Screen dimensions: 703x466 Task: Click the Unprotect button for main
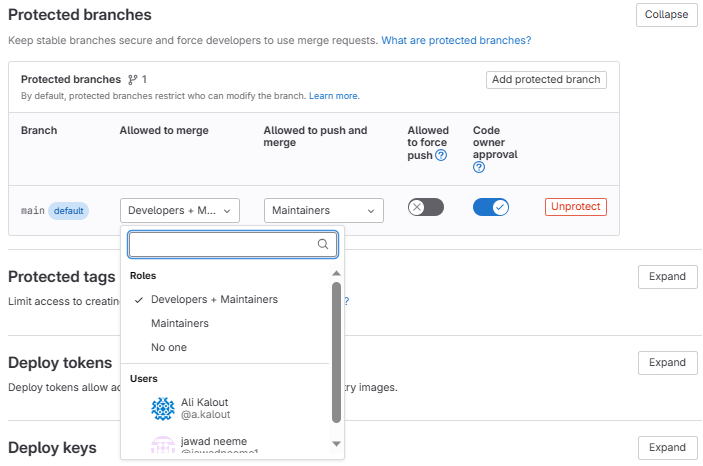pos(576,207)
